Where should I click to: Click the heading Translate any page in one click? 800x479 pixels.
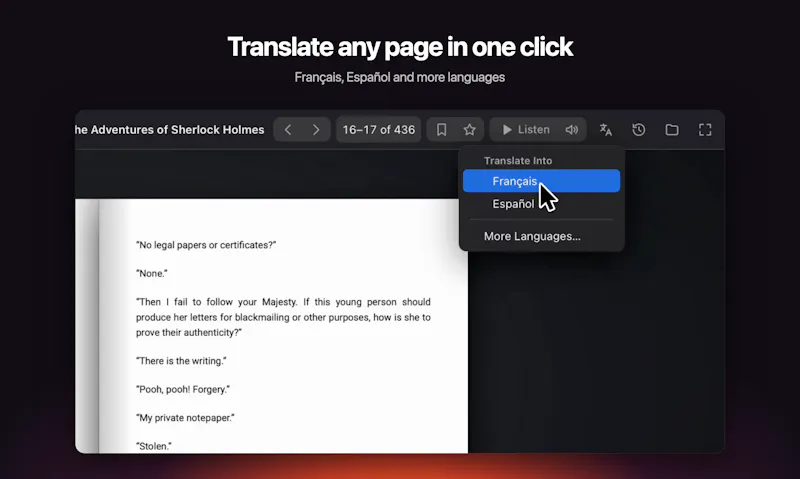[400, 47]
